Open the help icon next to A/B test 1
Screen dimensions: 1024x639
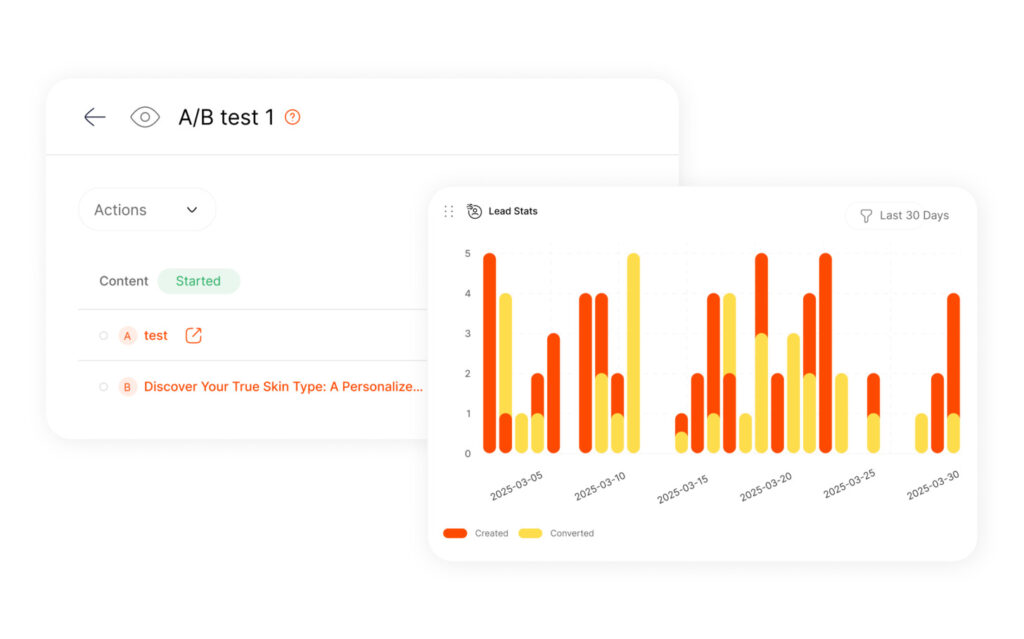(x=292, y=117)
